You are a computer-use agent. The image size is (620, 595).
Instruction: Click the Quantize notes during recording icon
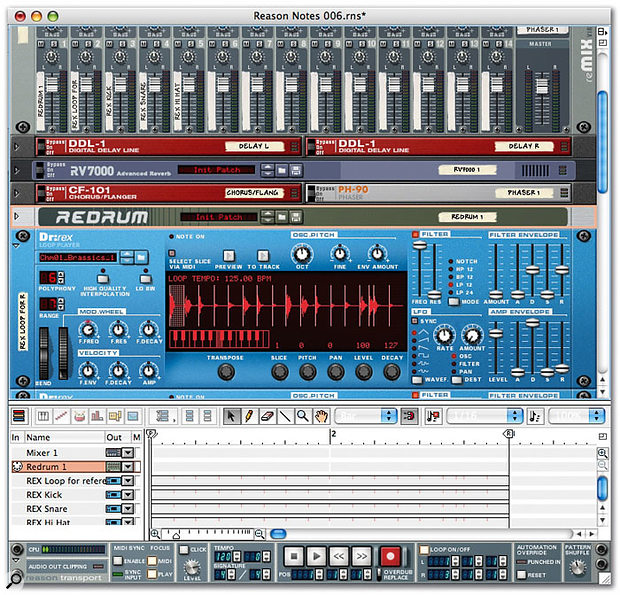[x=433, y=416]
